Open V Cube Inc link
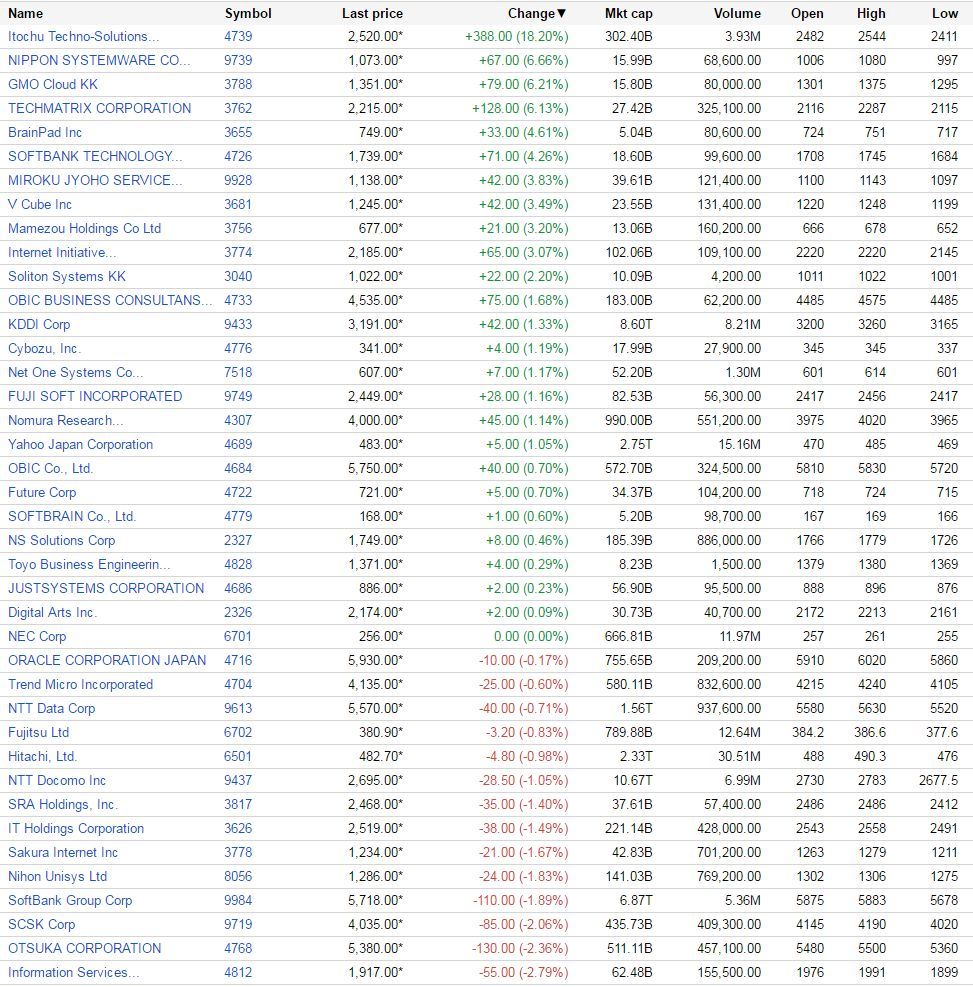This screenshot has width=973, height=987. [40, 205]
